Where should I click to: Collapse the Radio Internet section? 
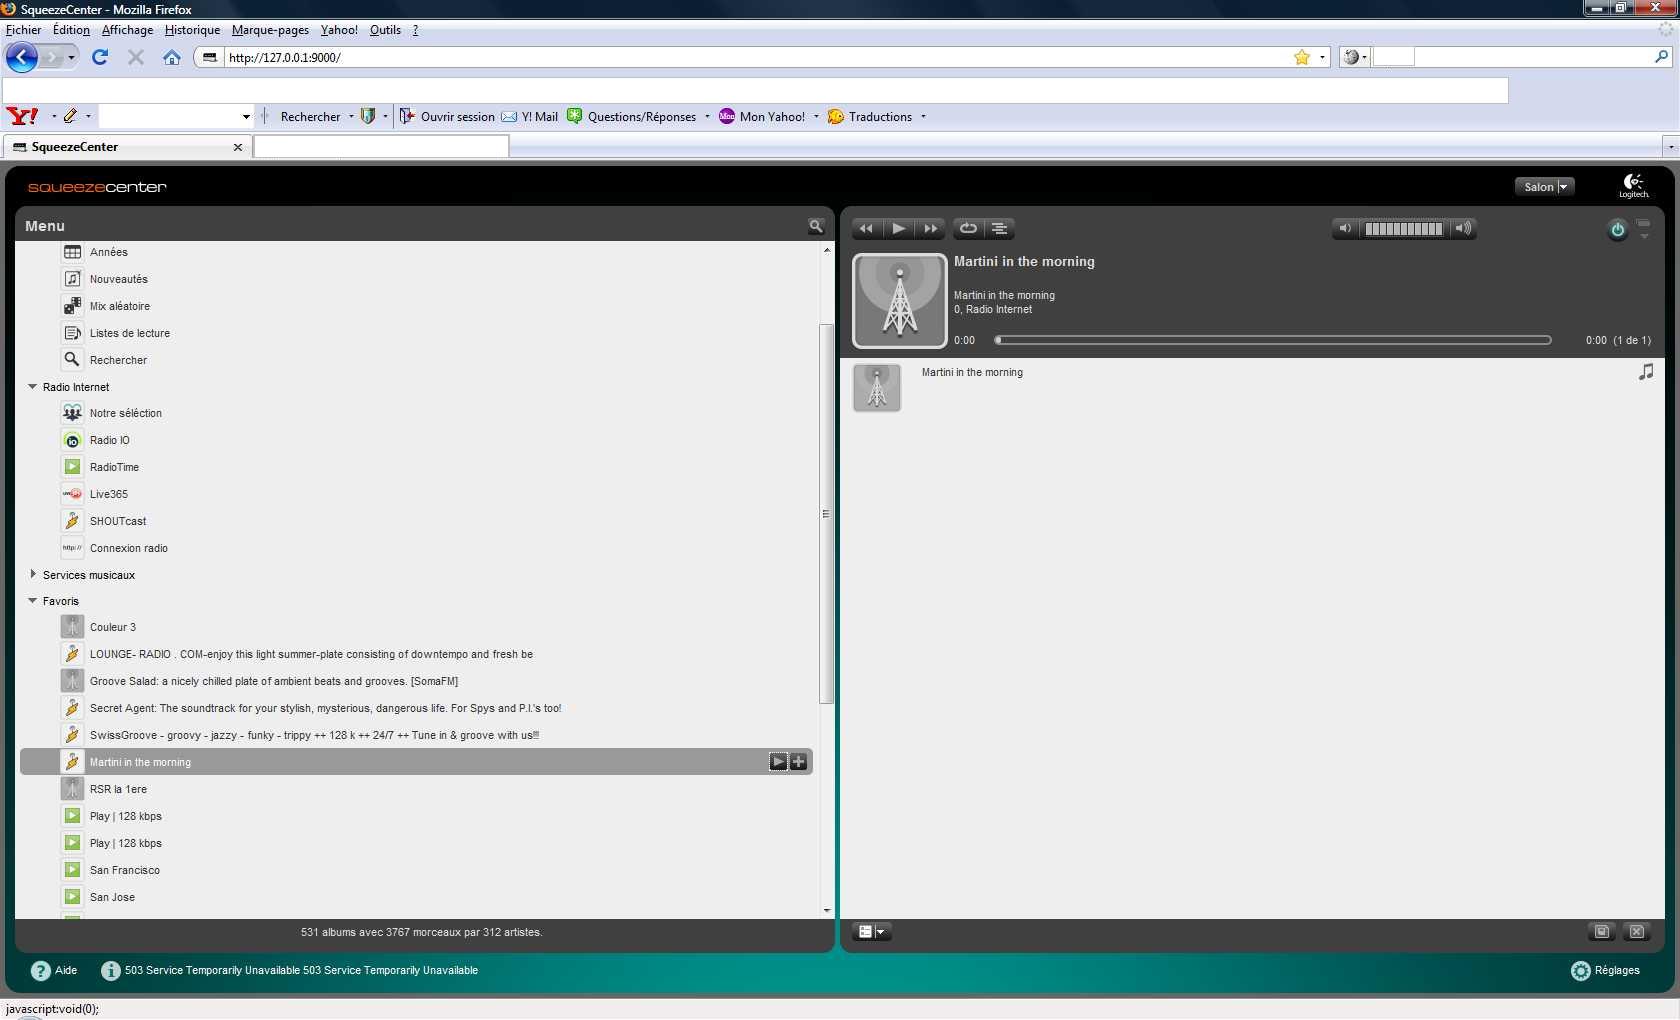33,387
